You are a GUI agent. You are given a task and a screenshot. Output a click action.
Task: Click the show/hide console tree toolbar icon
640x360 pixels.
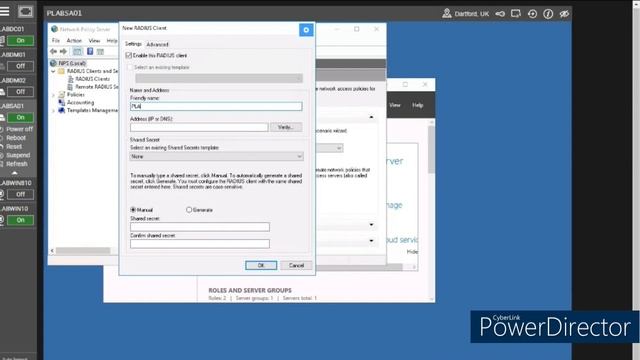coord(77,51)
